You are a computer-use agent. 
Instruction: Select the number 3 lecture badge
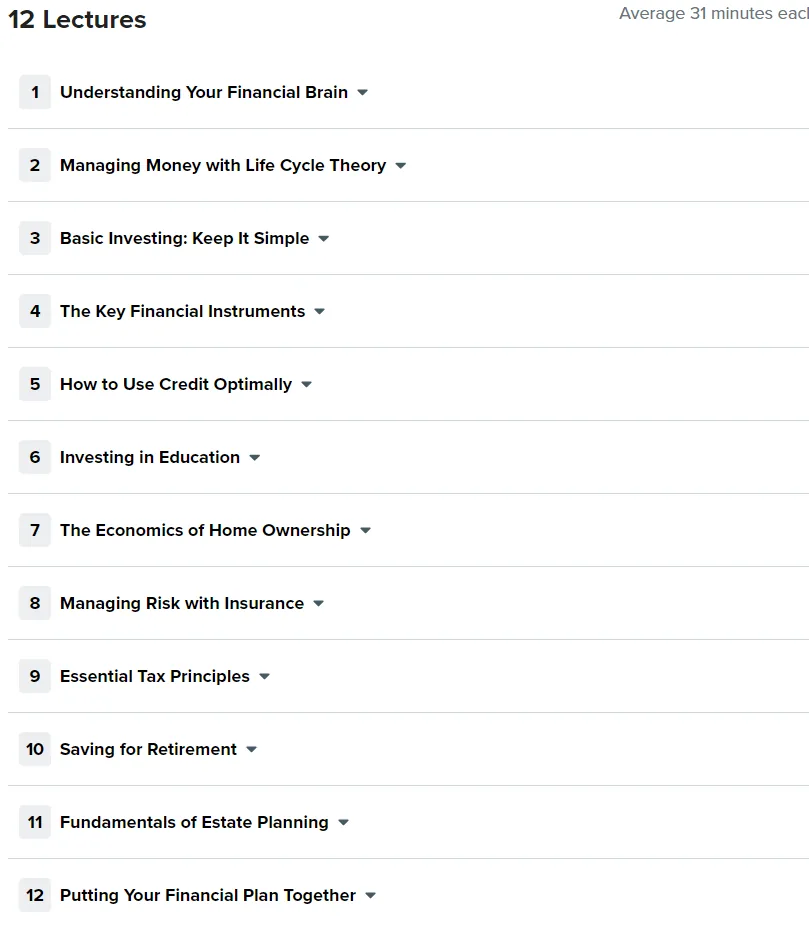click(35, 238)
